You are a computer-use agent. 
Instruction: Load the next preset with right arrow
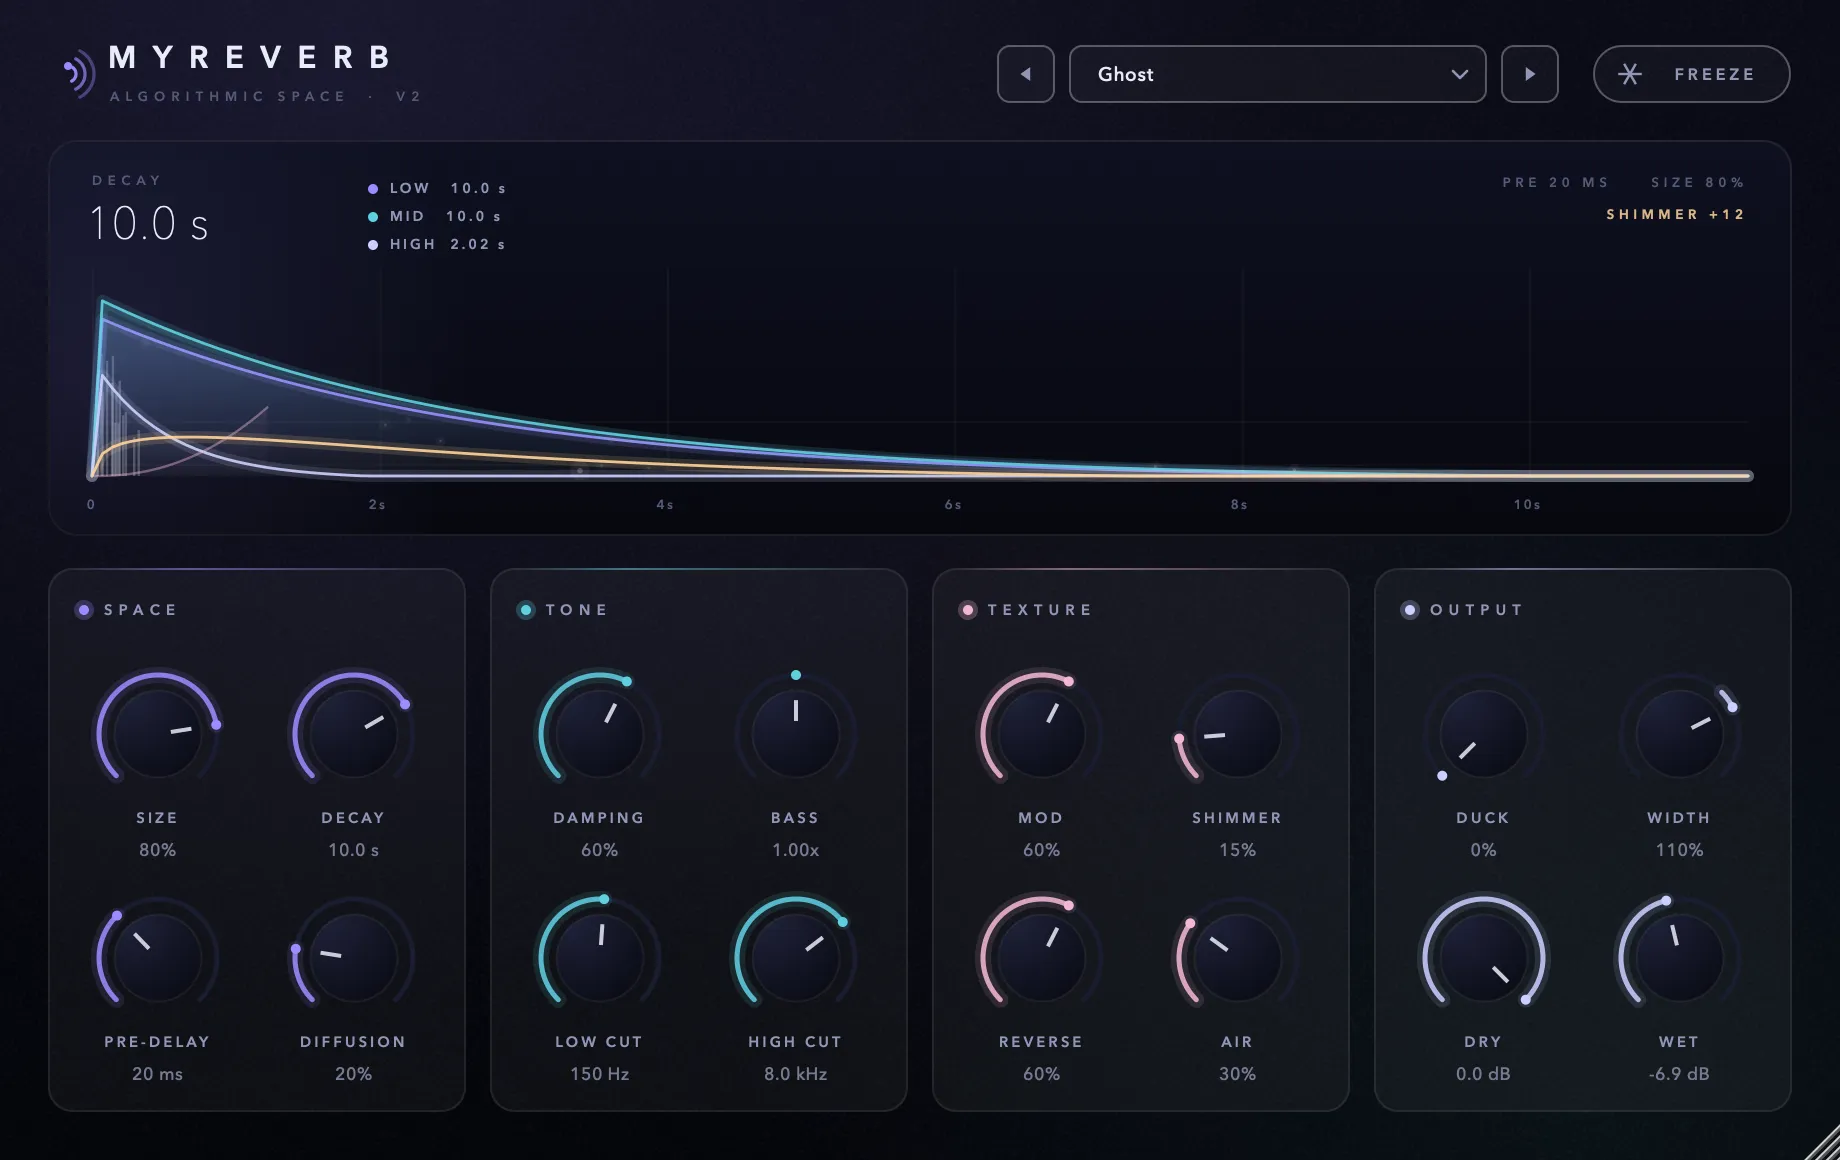coord(1529,74)
